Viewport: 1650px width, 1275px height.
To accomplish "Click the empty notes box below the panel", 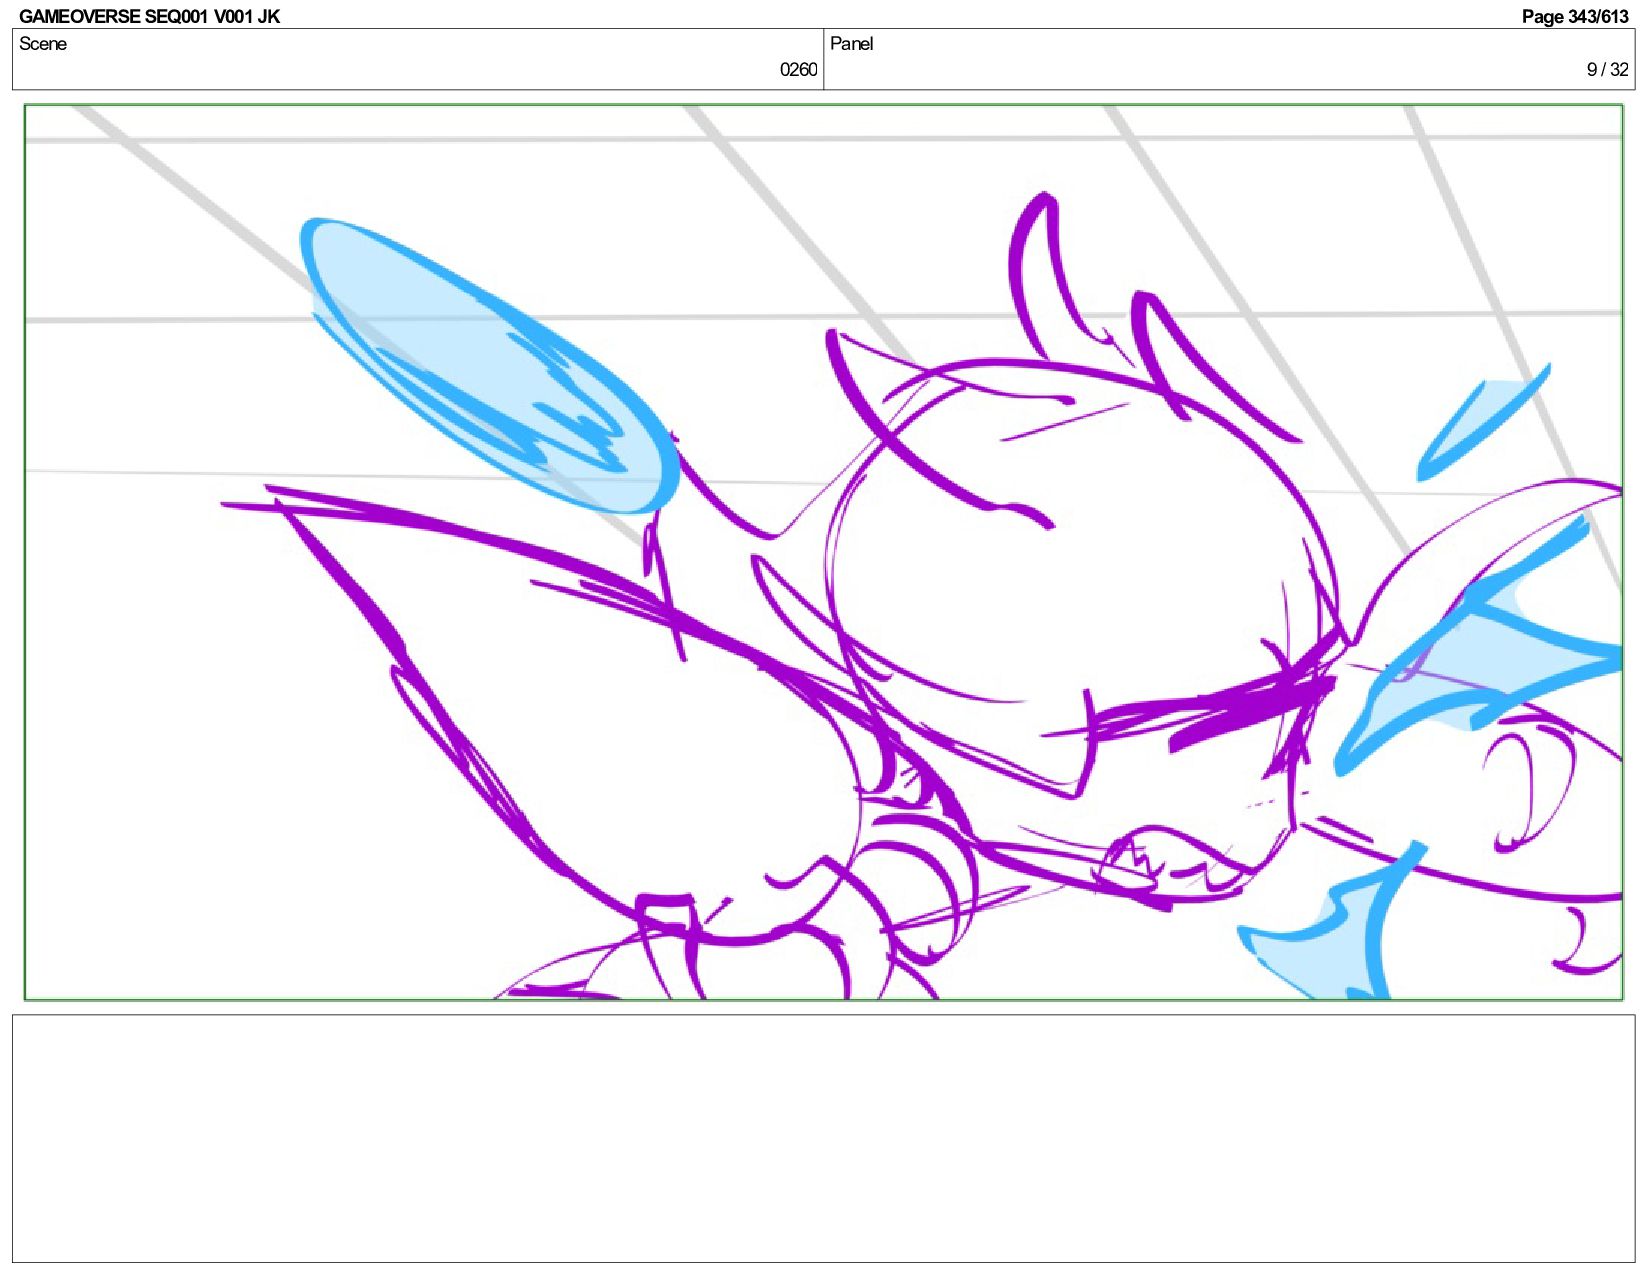I will pos(823,1138).
